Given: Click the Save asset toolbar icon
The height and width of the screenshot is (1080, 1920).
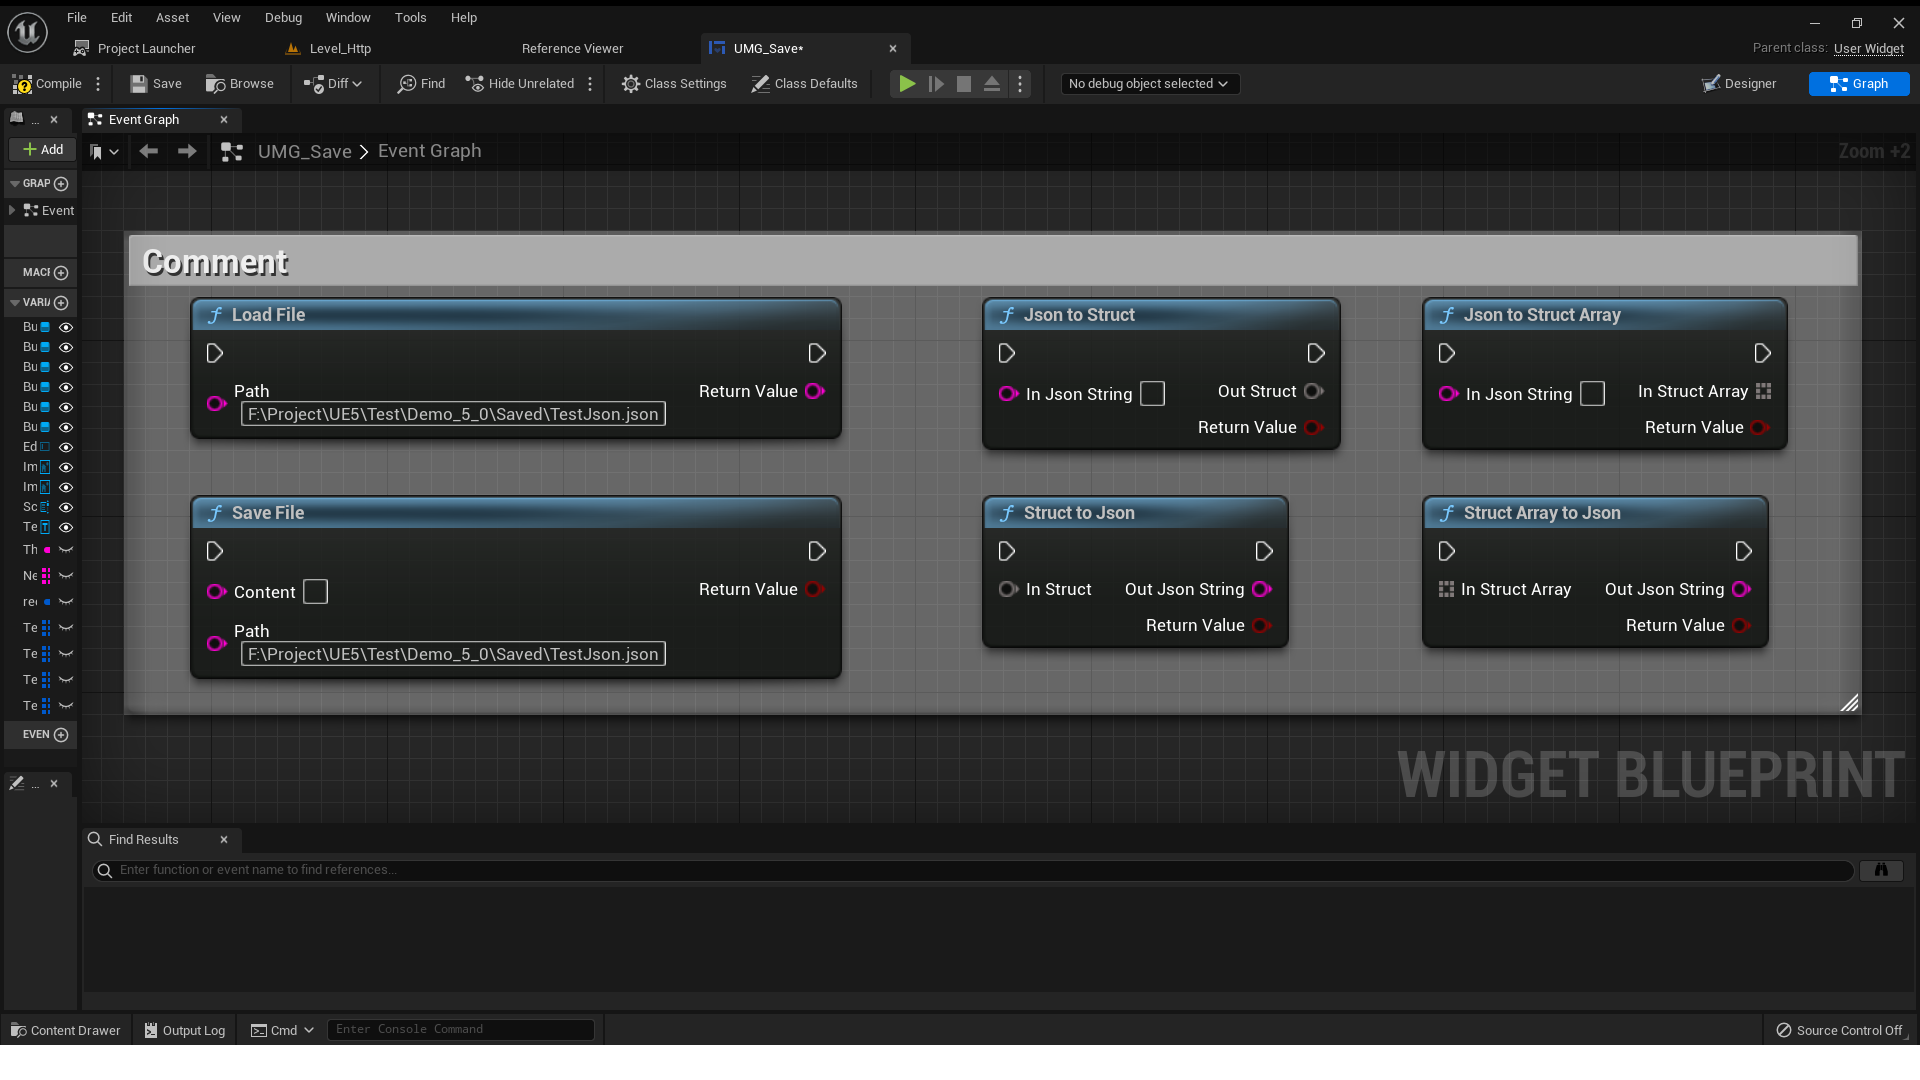Looking at the screenshot, I should coord(139,84).
